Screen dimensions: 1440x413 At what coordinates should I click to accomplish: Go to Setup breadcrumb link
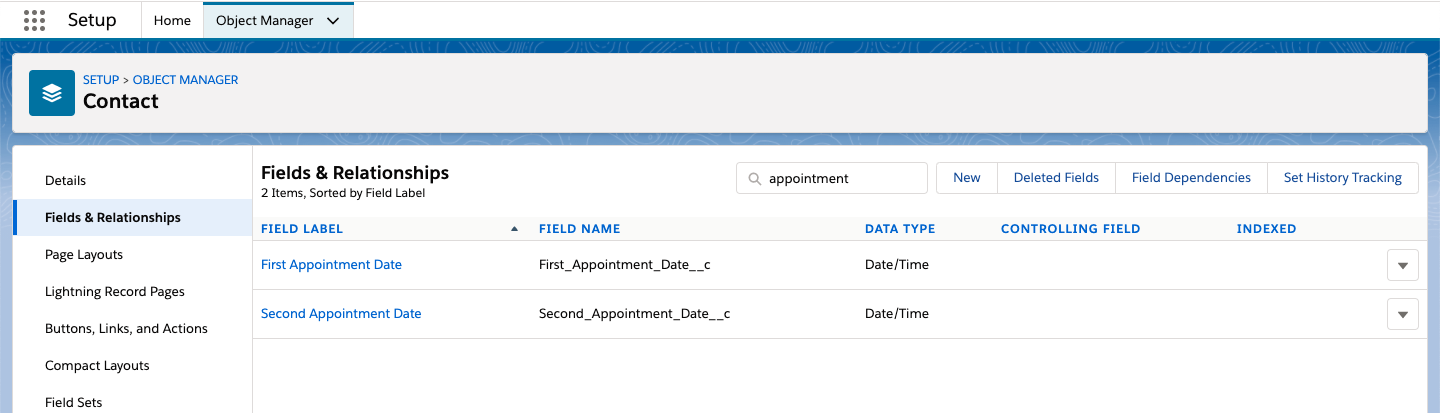point(101,80)
